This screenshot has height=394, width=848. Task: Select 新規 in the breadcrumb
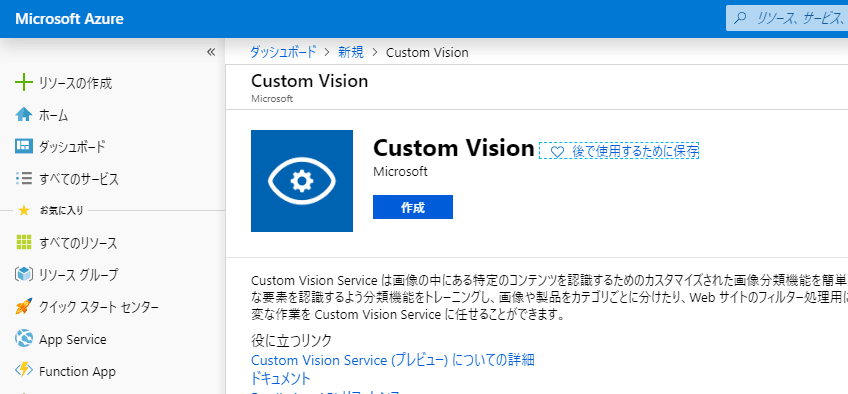tap(351, 52)
